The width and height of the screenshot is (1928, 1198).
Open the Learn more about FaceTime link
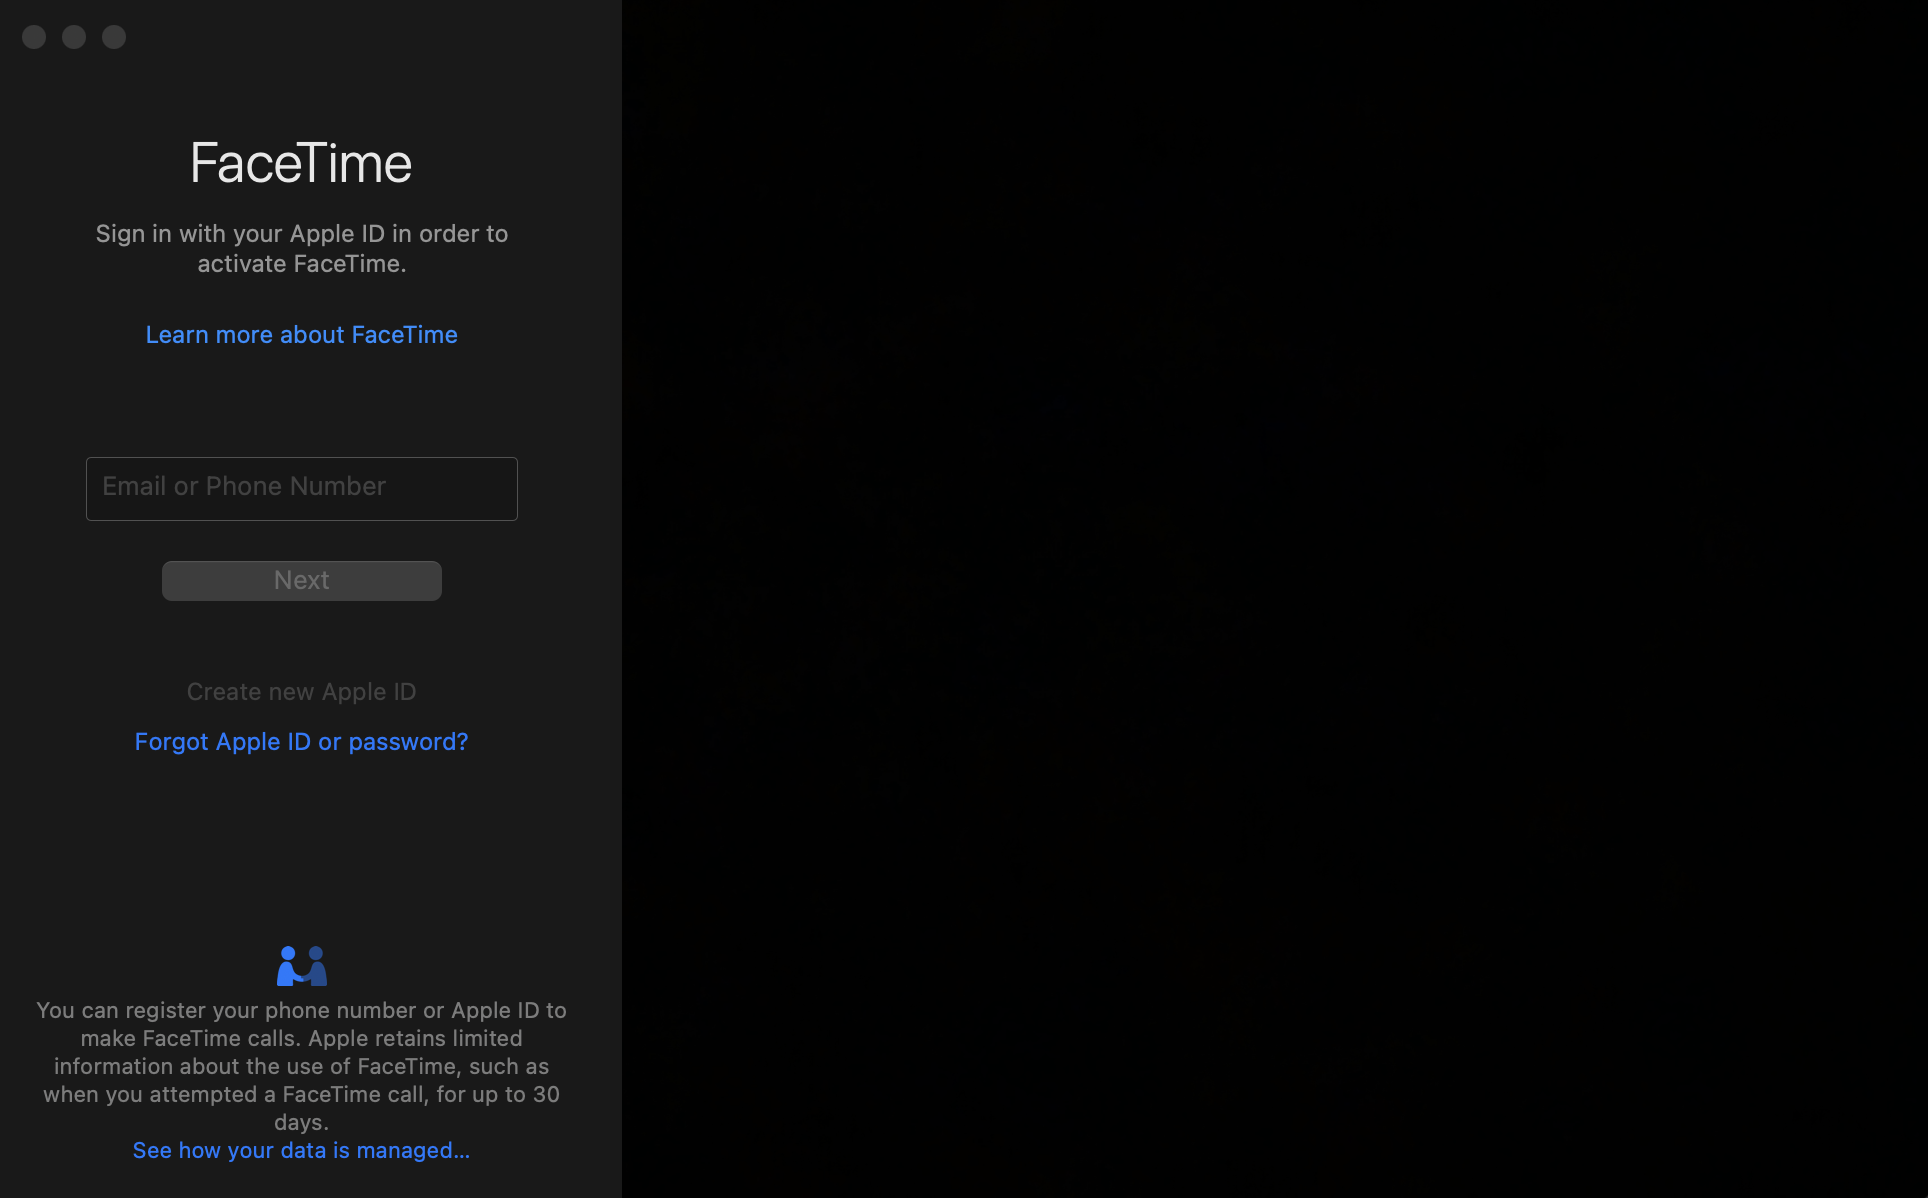pyautogui.click(x=301, y=334)
